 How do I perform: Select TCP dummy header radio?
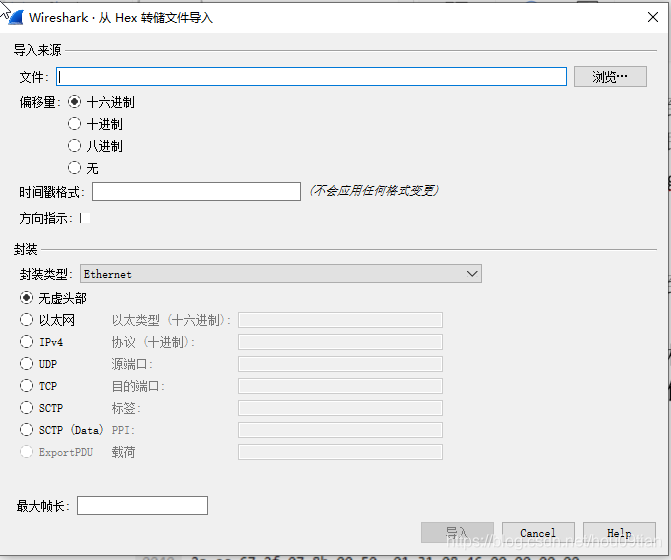27,386
